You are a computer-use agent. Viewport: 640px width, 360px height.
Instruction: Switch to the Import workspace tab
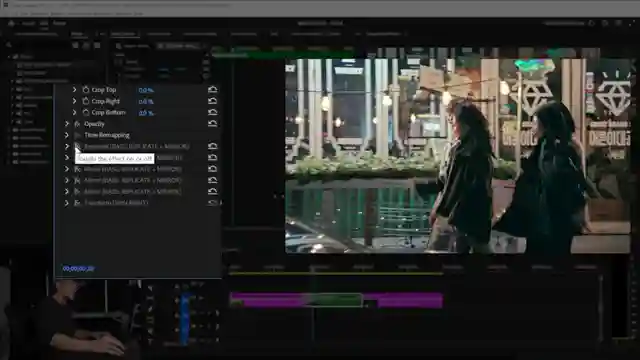coord(28,23)
